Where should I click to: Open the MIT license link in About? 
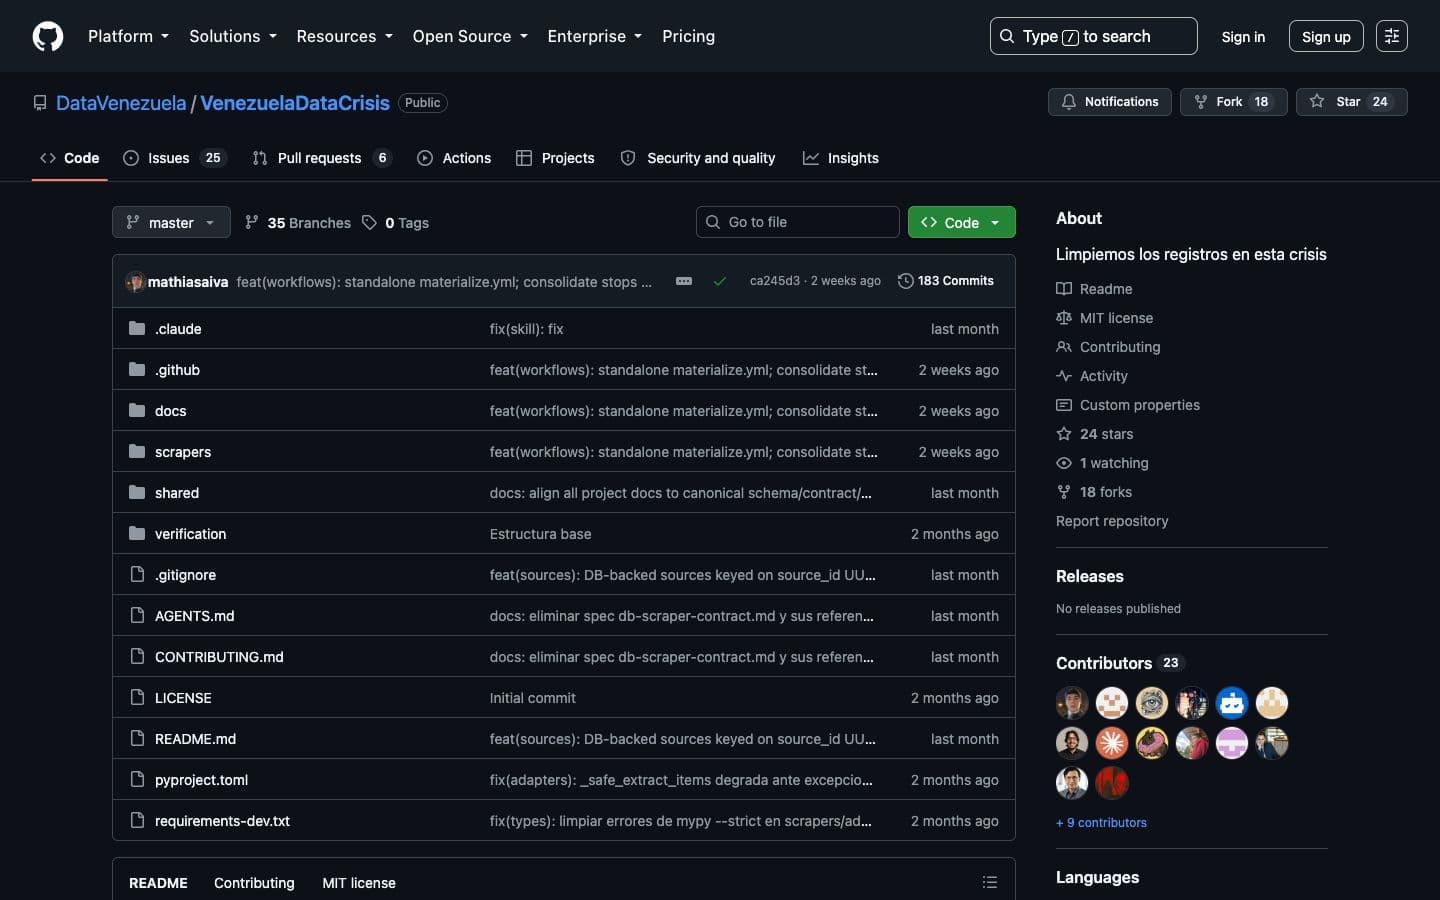[1104, 318]
